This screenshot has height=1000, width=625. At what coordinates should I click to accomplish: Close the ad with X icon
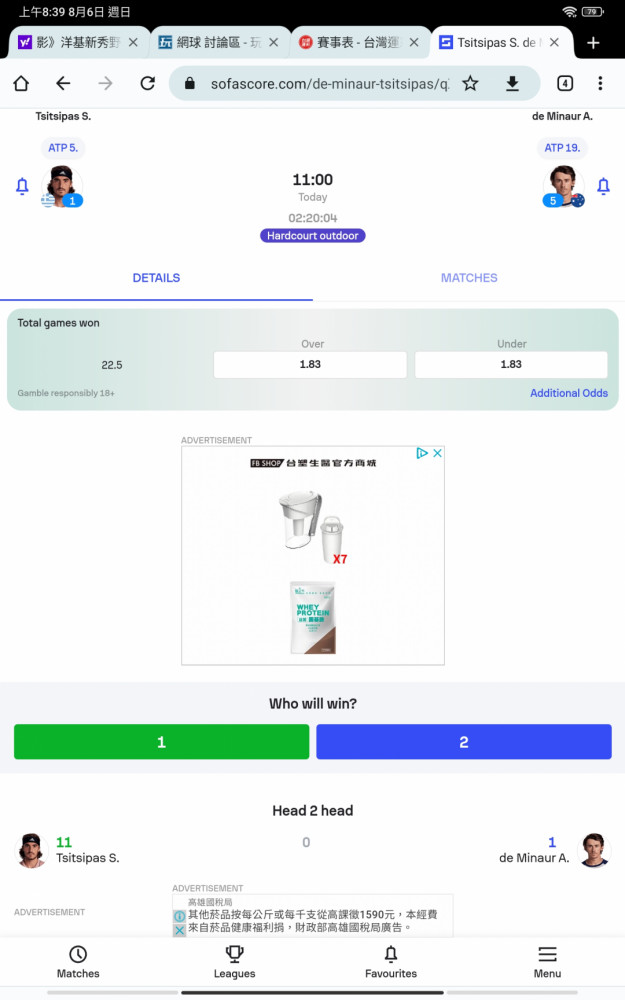(x=438, y=453)
